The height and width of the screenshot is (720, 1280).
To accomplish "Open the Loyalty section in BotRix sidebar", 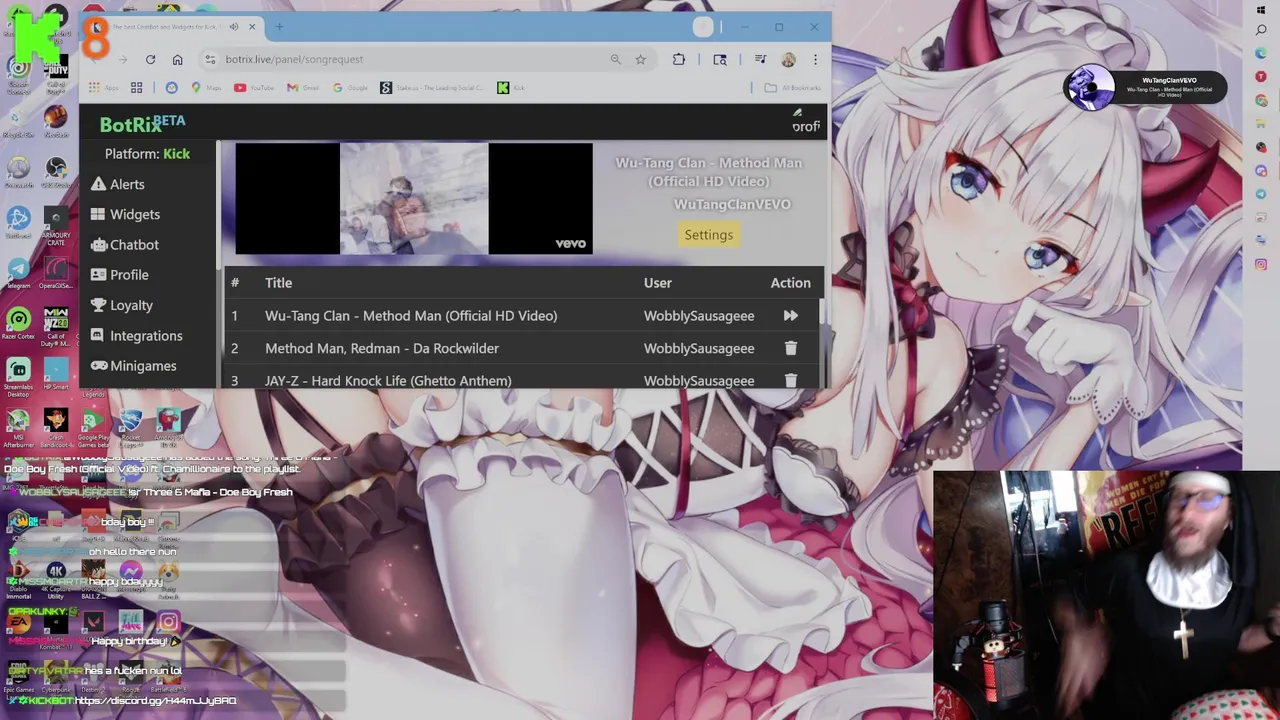I will pos(121,305).
